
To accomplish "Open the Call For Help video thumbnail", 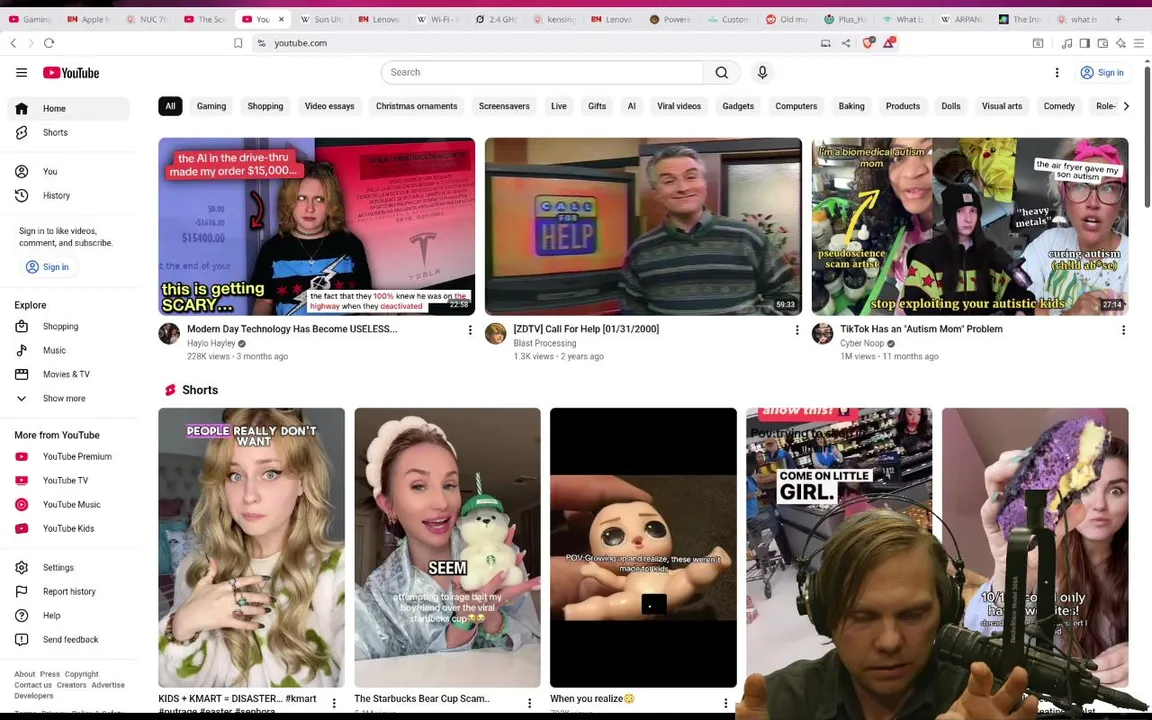I will click(x=643, y=227).
